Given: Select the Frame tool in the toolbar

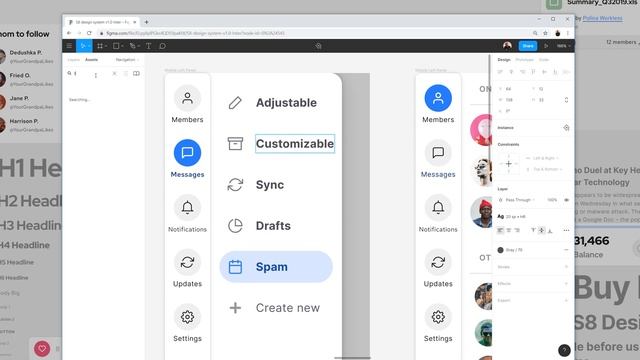Looking at the screenshot, I should pyautogui.click(x=100, y=46).
